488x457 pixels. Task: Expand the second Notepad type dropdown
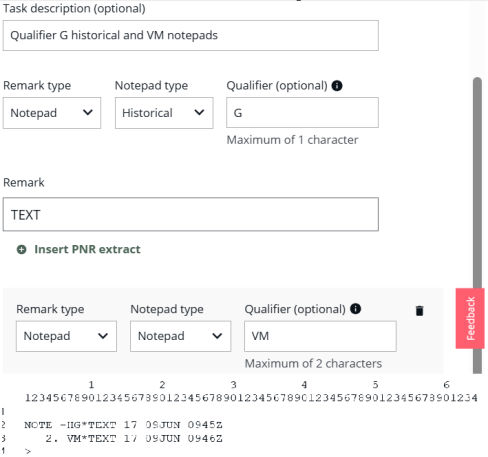click(180, 336)
